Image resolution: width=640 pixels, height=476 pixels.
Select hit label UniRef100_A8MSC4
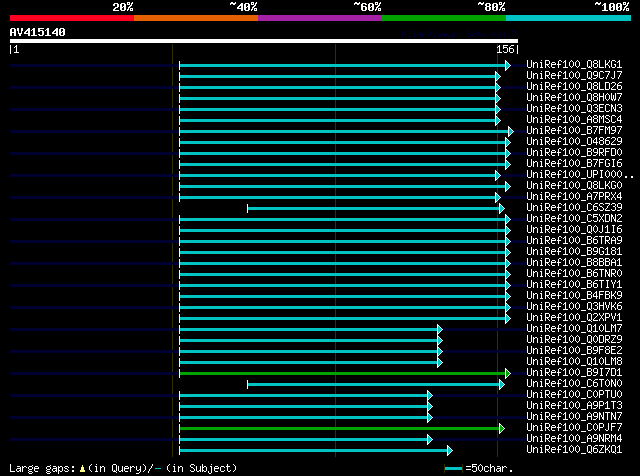click(x=574, y=120)
